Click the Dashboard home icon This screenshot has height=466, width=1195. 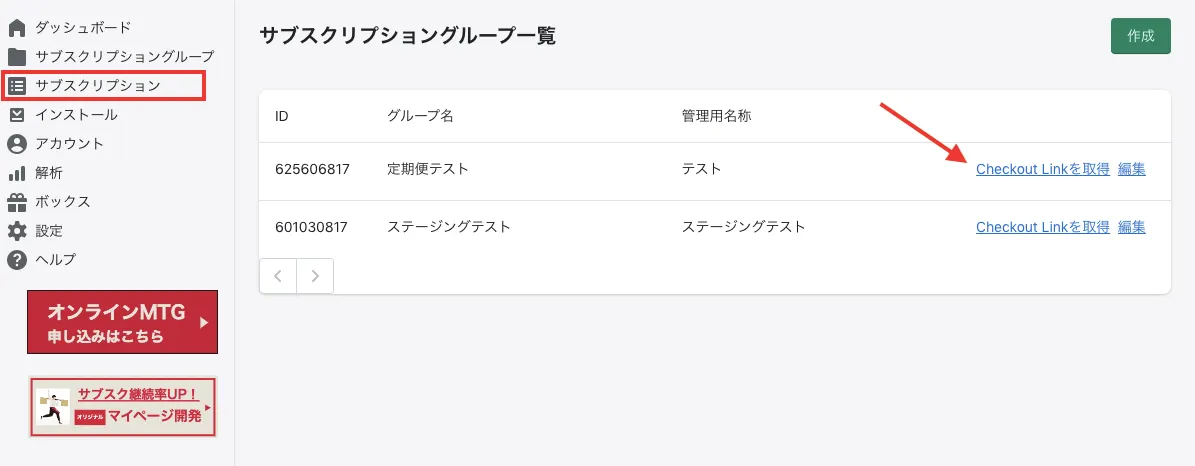17,27
